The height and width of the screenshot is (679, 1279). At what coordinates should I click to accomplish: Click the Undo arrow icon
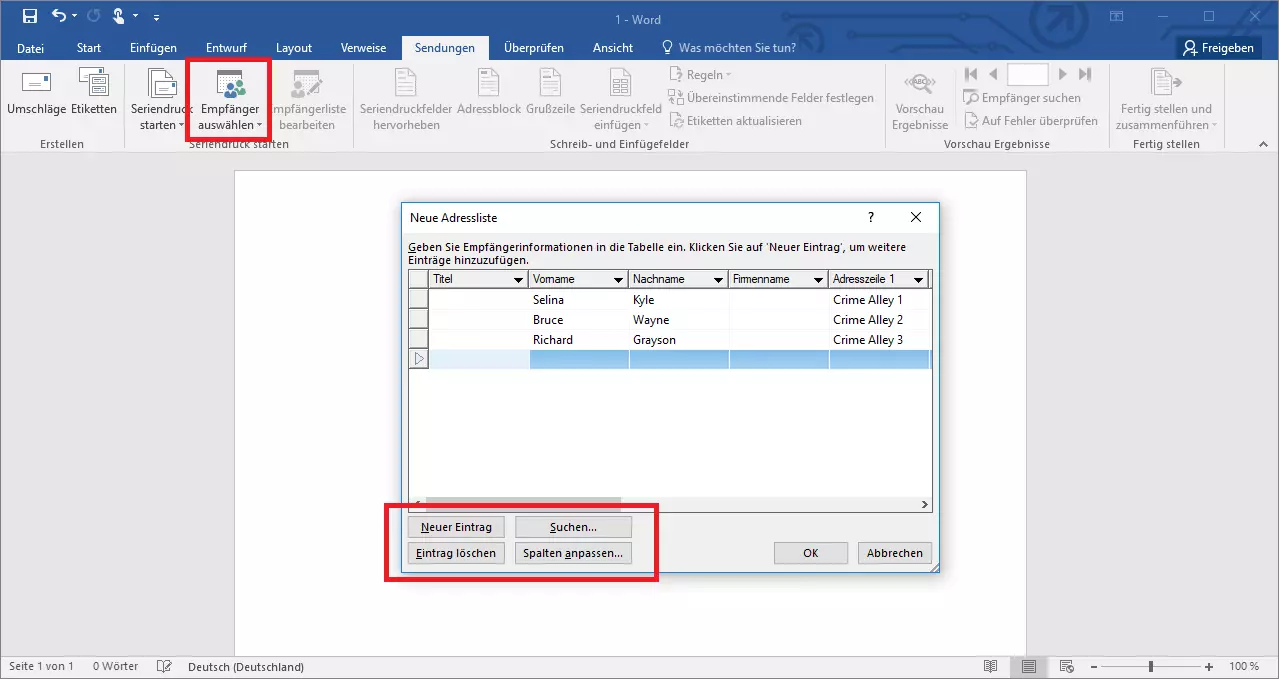[59, 16]
